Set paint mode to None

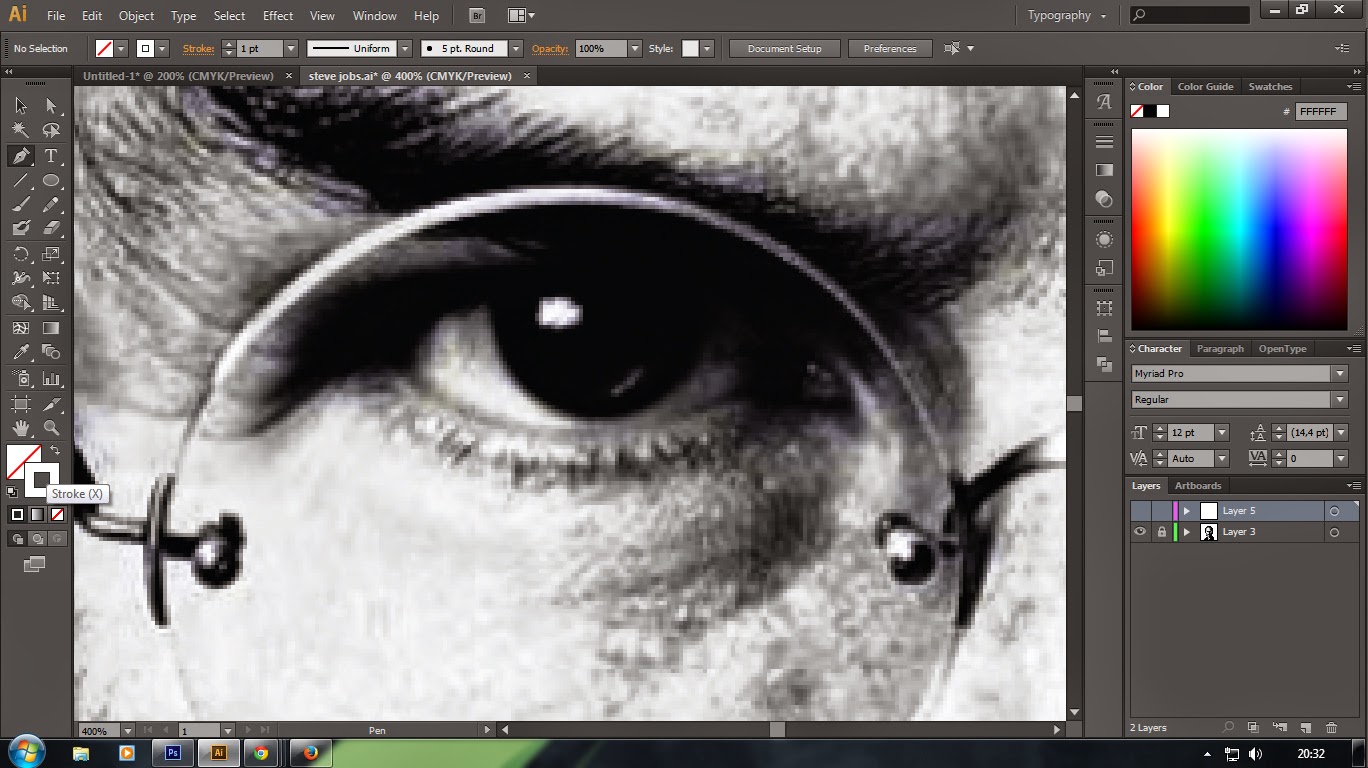pyautogui.click(x=57, y=515)
